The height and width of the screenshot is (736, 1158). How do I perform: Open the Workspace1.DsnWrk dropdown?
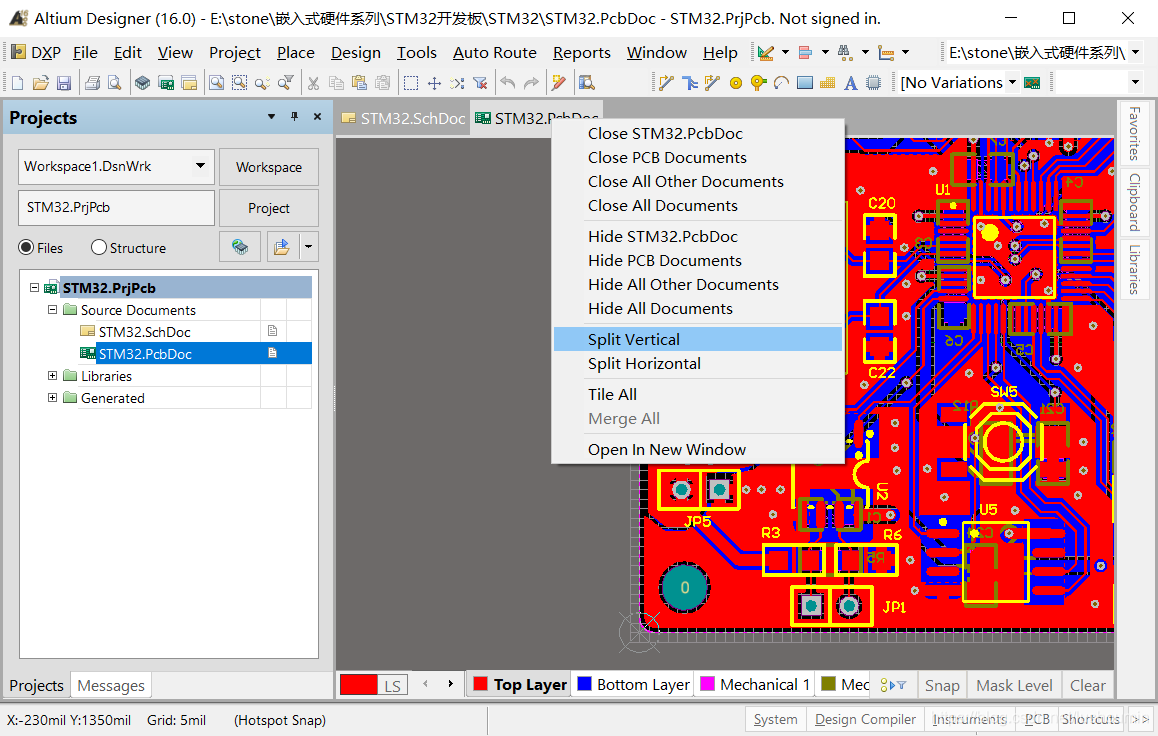(x=201, y=166)
